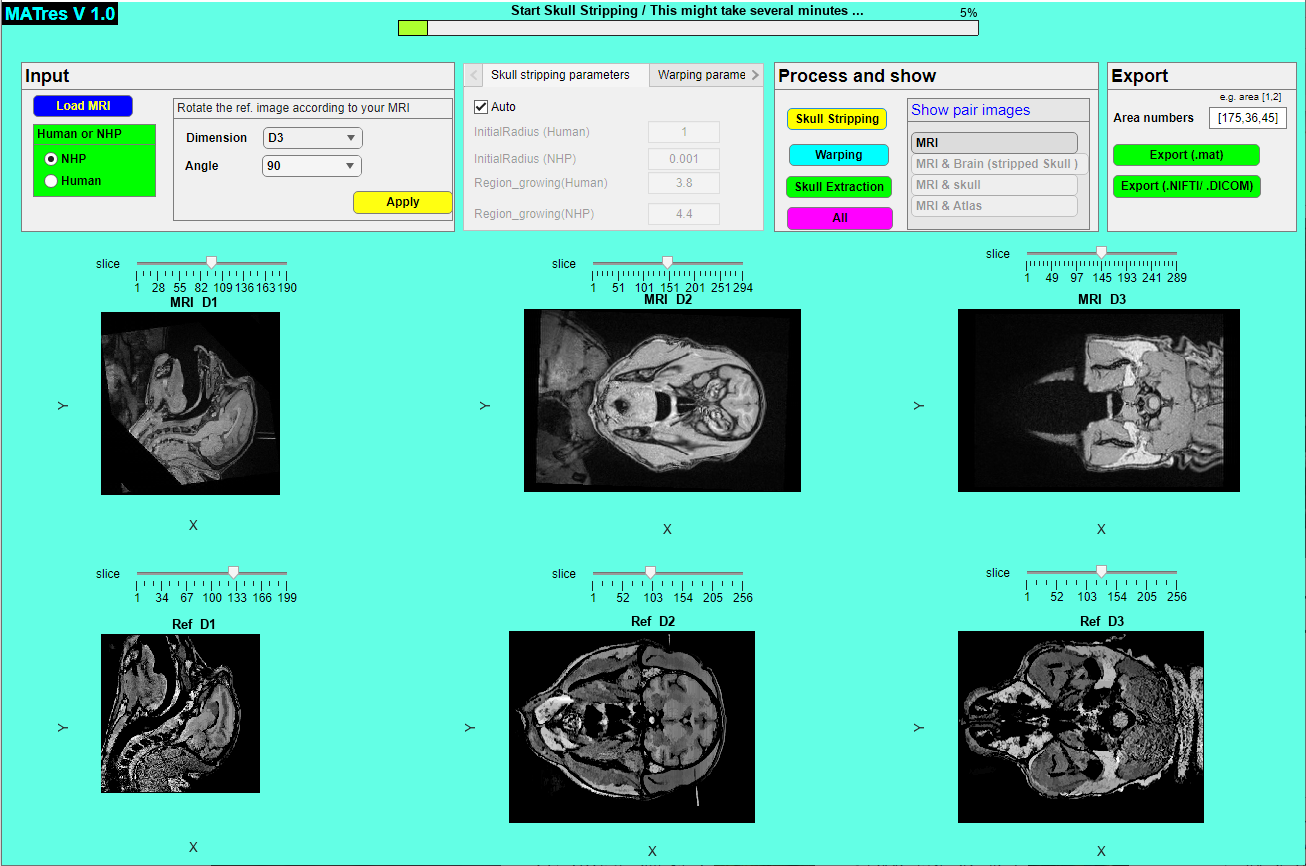Image resolution: width=1306 pixels, height=866 pixels.
Task: Click the Ref D1 reference image
Action: point(180,713)
